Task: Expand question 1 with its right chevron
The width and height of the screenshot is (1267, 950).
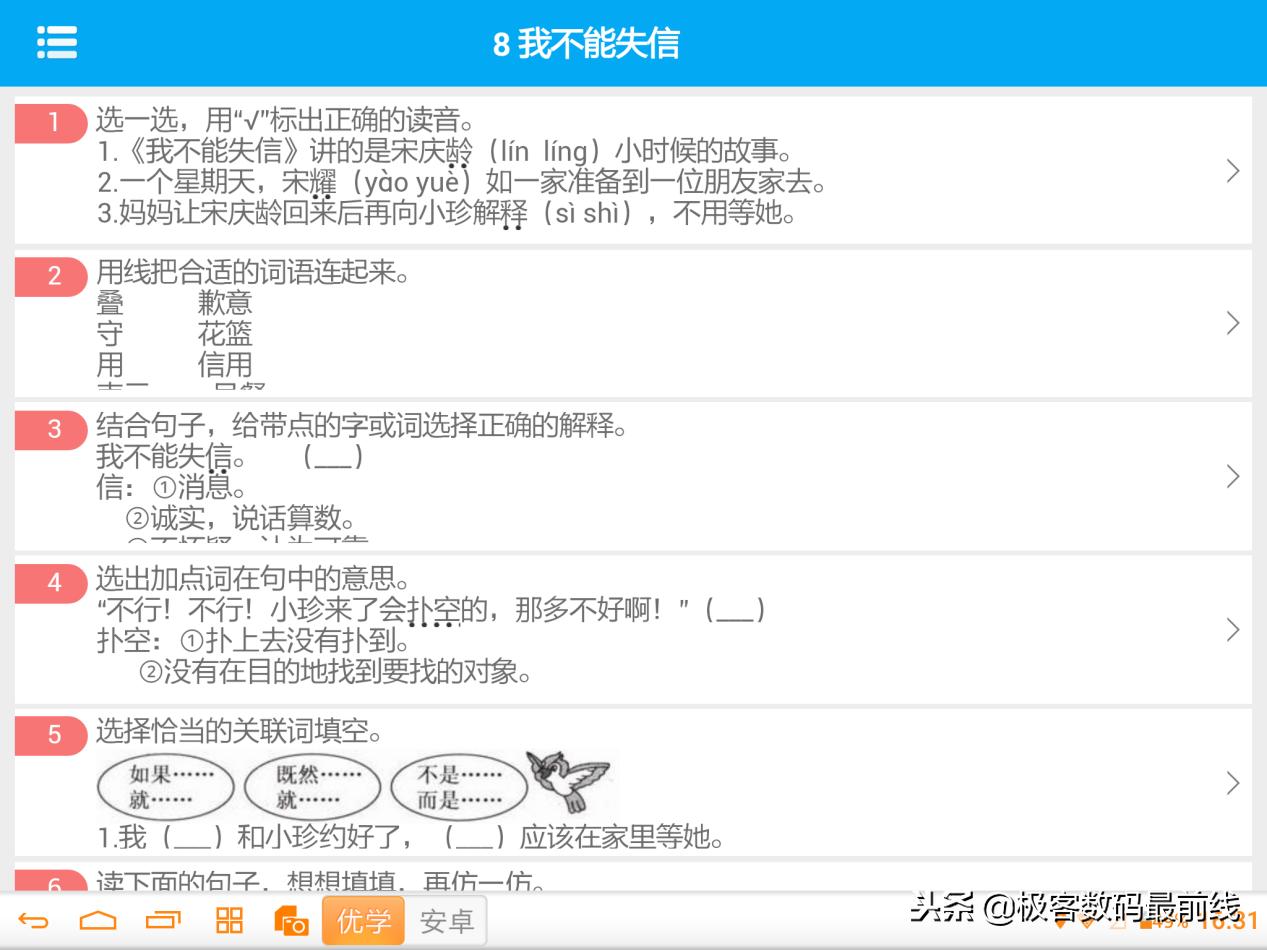Action: tap(1232, 170)
